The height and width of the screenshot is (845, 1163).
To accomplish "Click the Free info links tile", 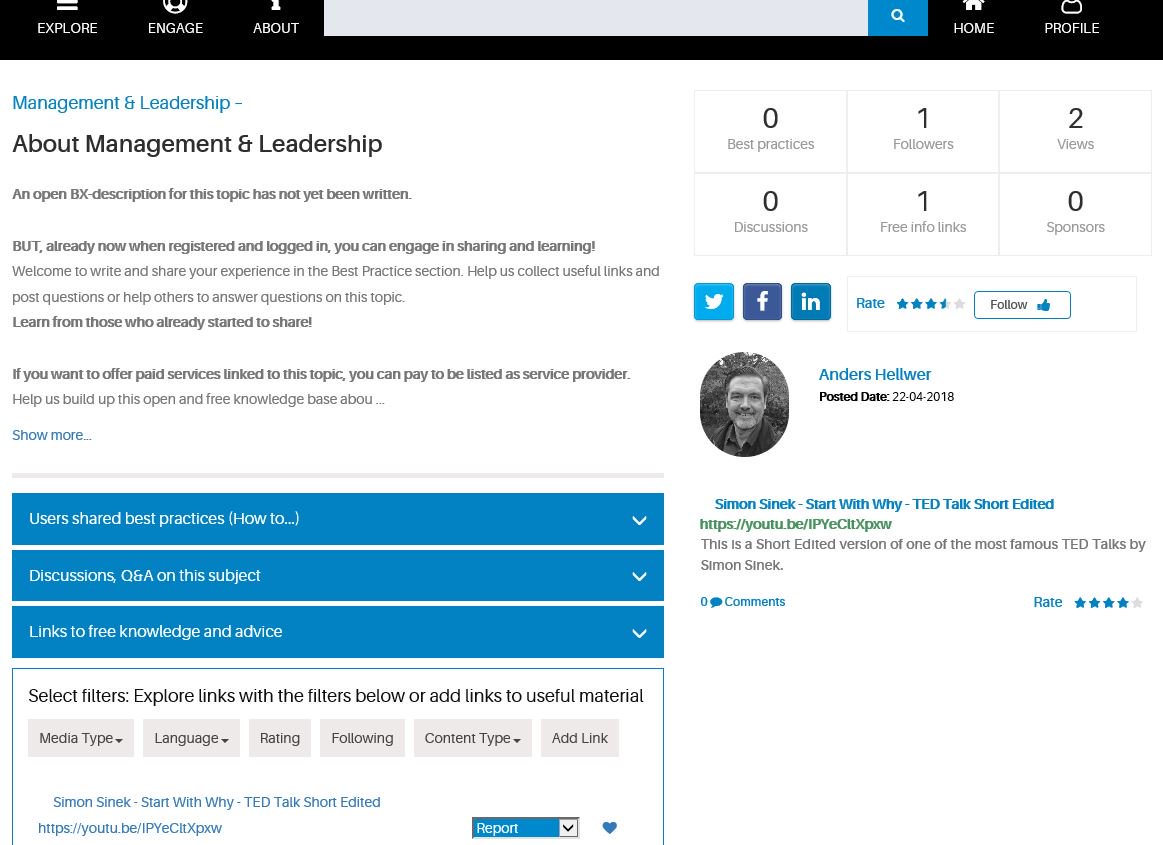I will [923, 214].
